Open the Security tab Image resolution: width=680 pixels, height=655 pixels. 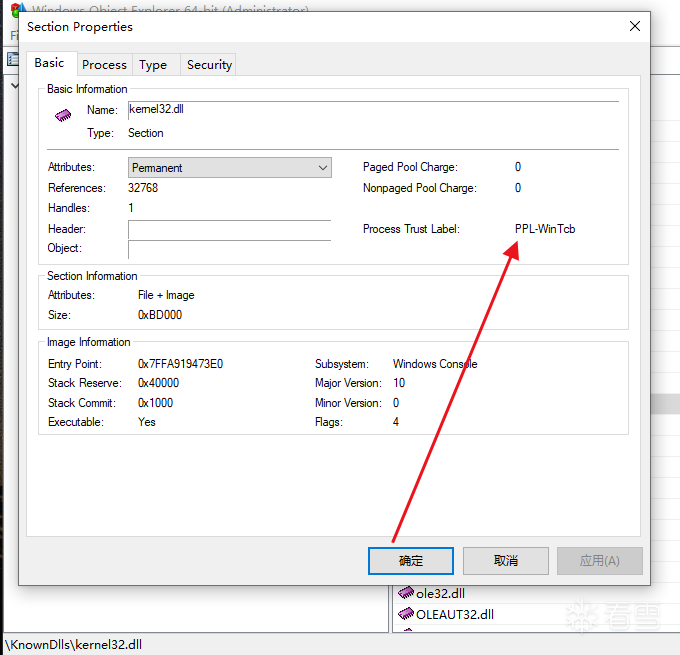click(209, 65)
